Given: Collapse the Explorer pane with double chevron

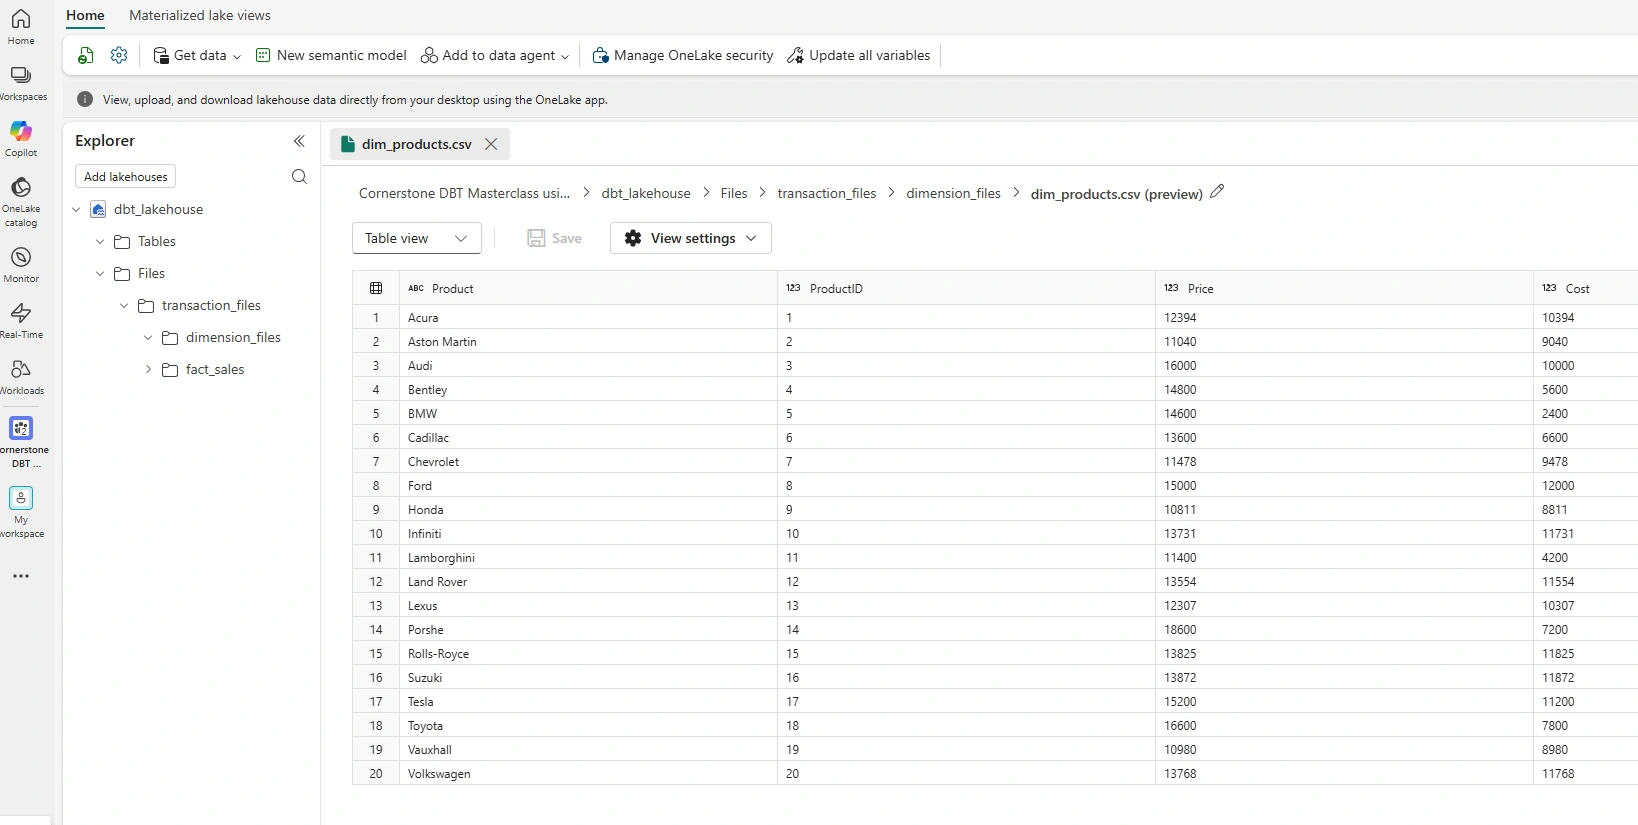Looking at the screenshot, I should pos(299,141).
